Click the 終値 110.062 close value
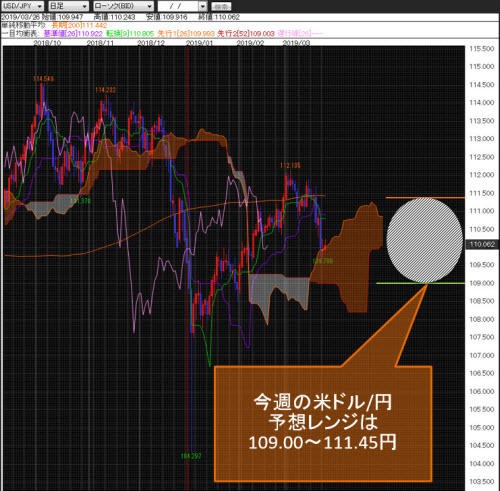Image resolution: width=500 pixels, height=491 pixels. [x=219, y=17]
